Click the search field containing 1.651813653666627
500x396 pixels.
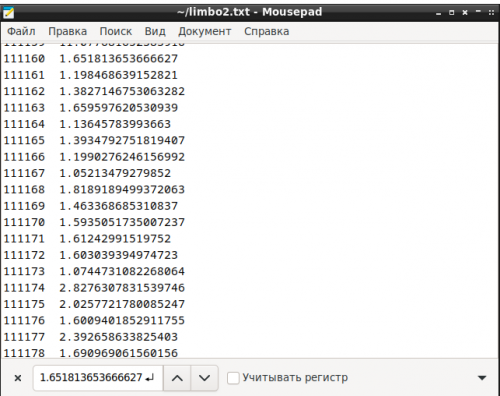[x=98, y=378]
